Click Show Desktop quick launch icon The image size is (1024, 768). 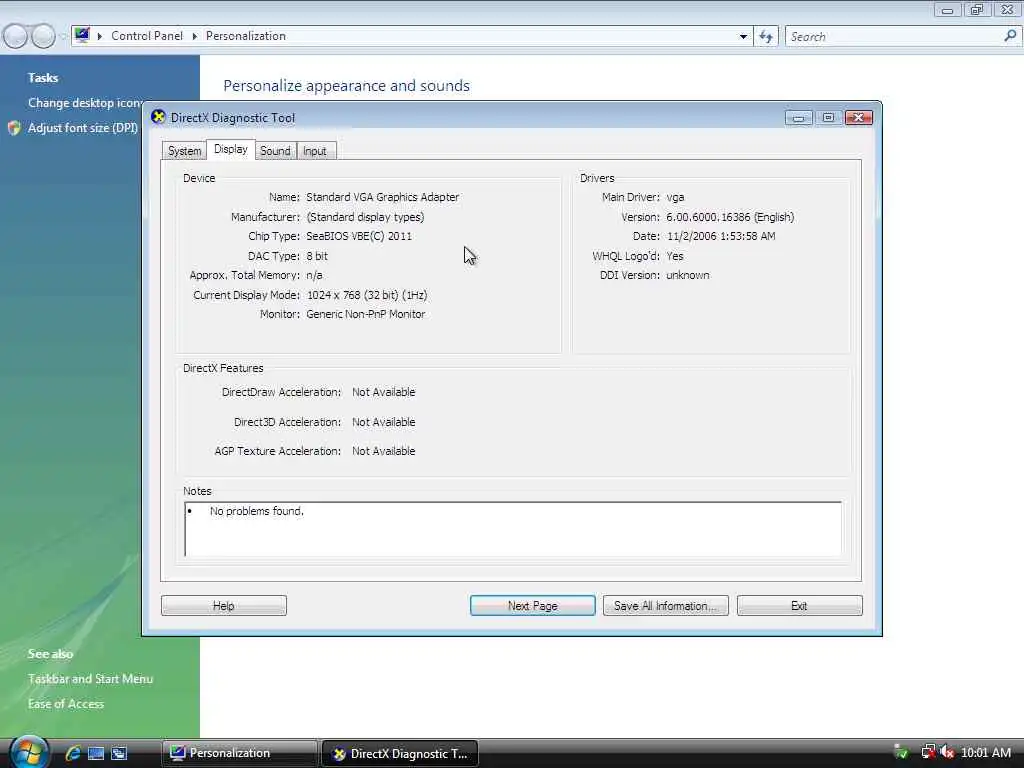96,753
